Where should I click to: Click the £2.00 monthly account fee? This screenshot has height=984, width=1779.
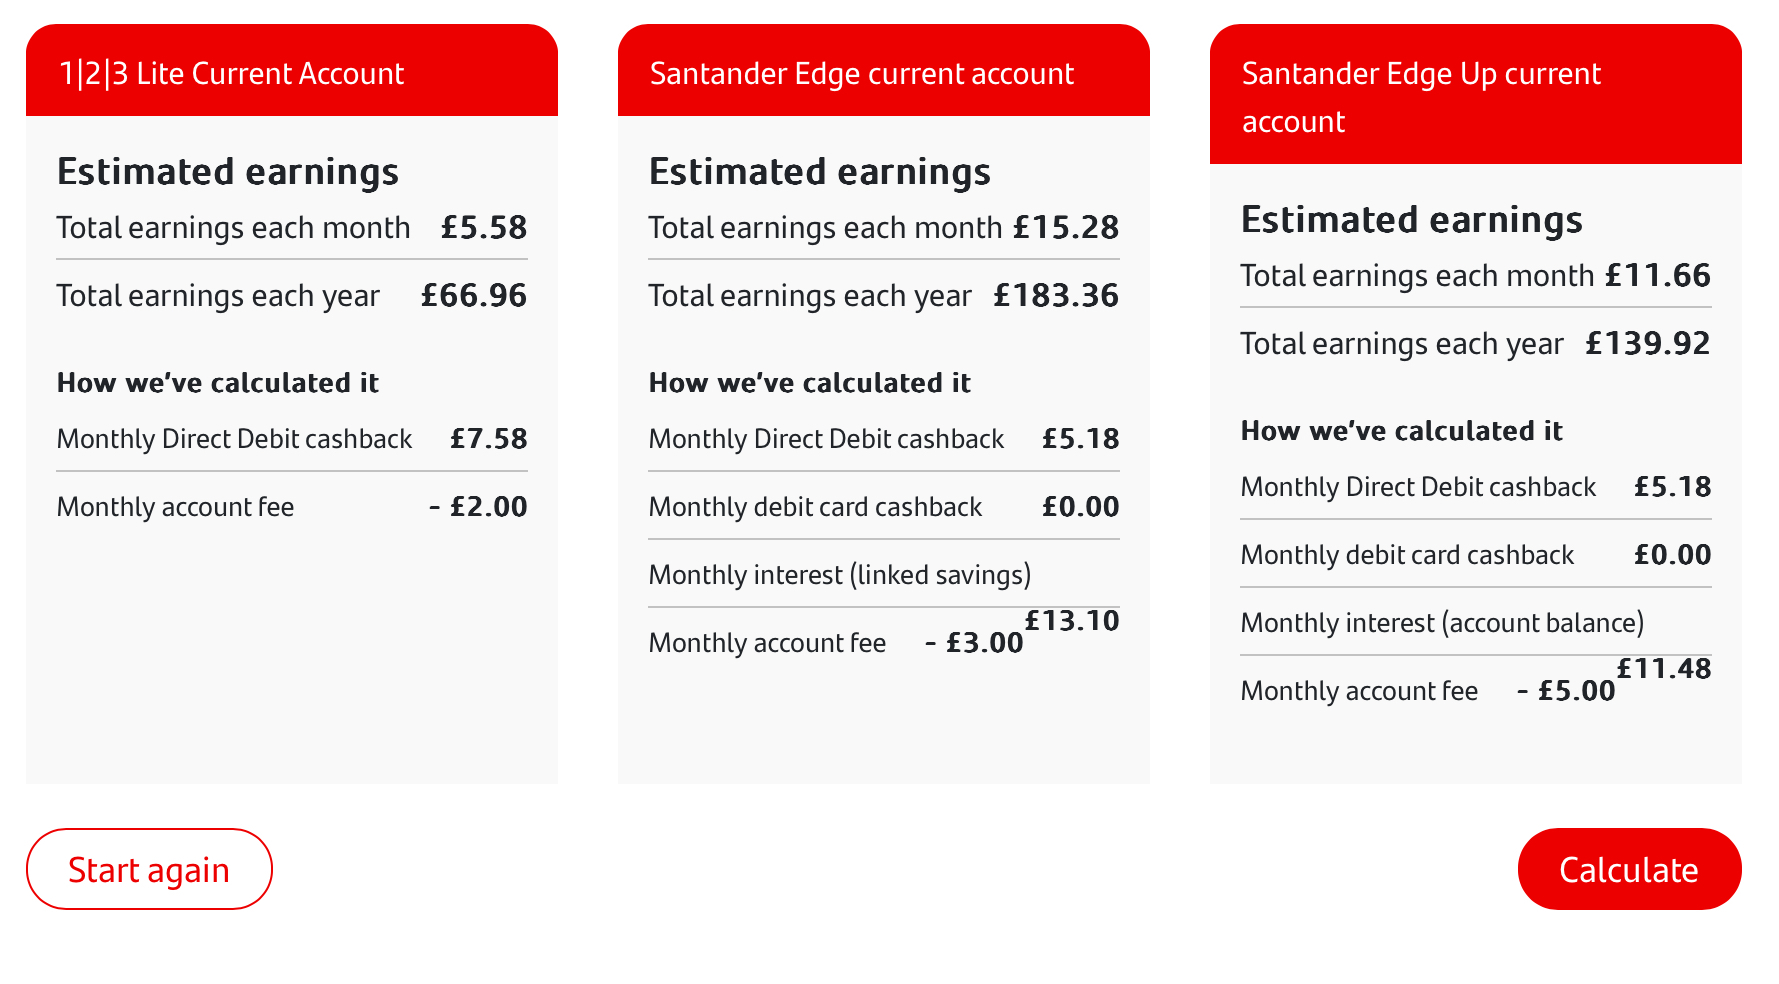[479, 507]
